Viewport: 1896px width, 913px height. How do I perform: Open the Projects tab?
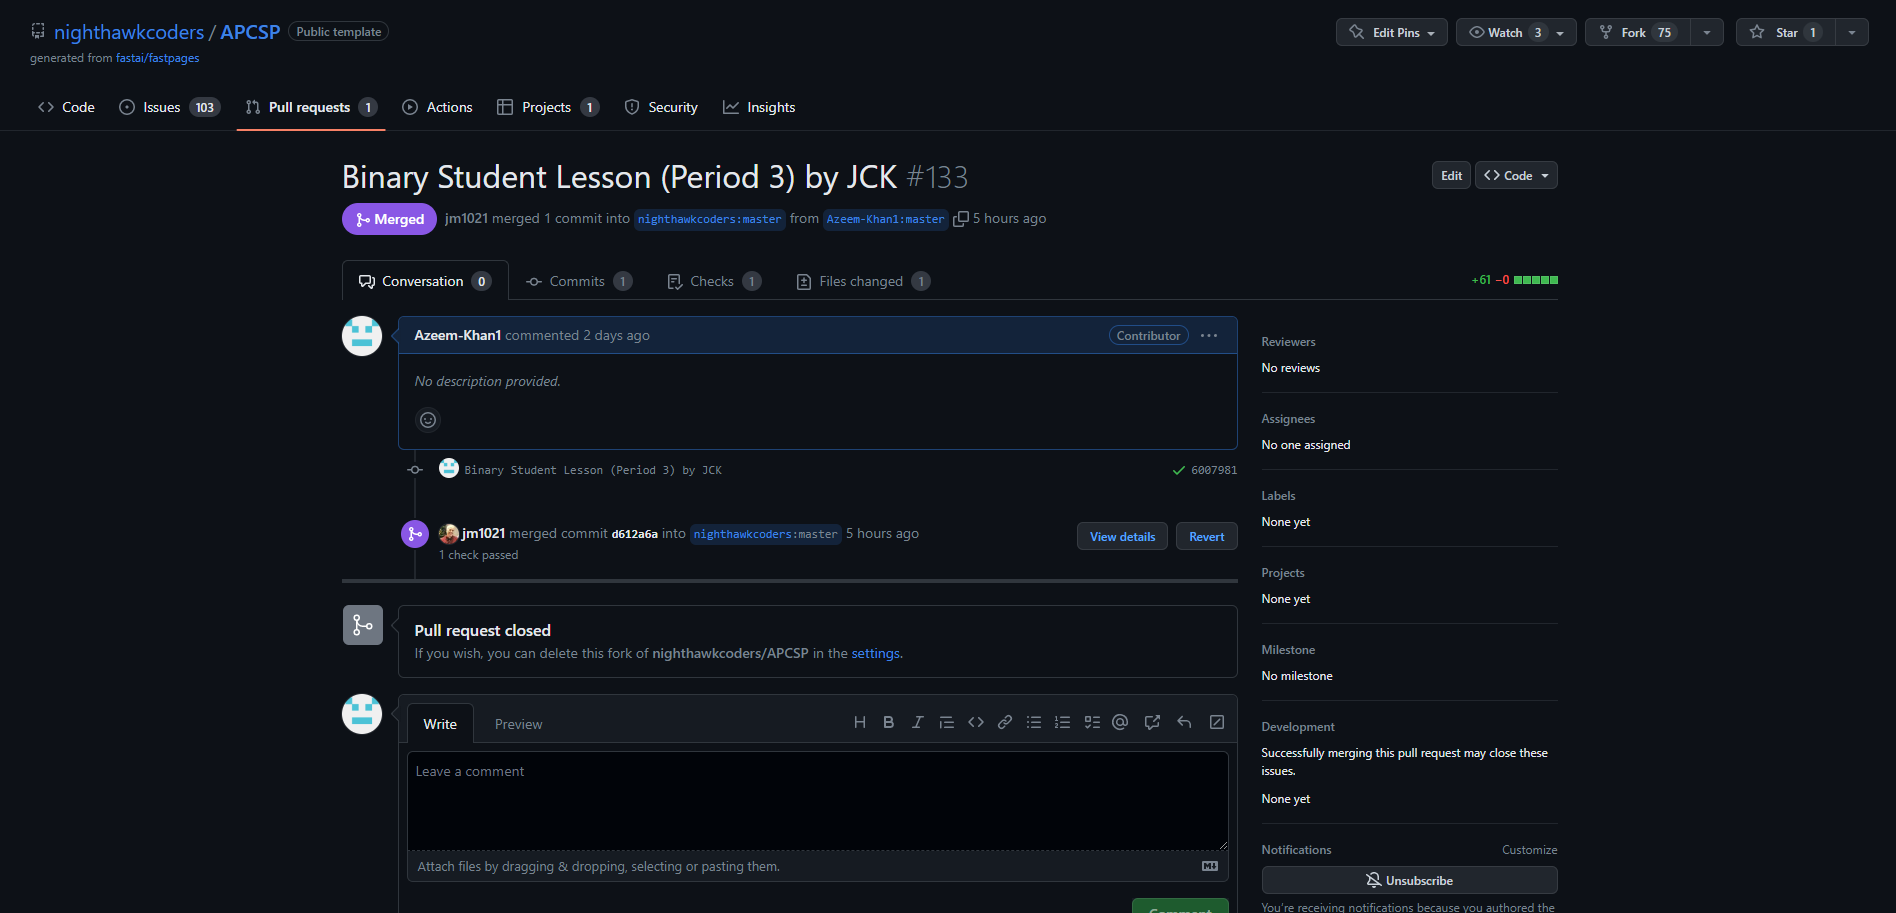point(548,107)
